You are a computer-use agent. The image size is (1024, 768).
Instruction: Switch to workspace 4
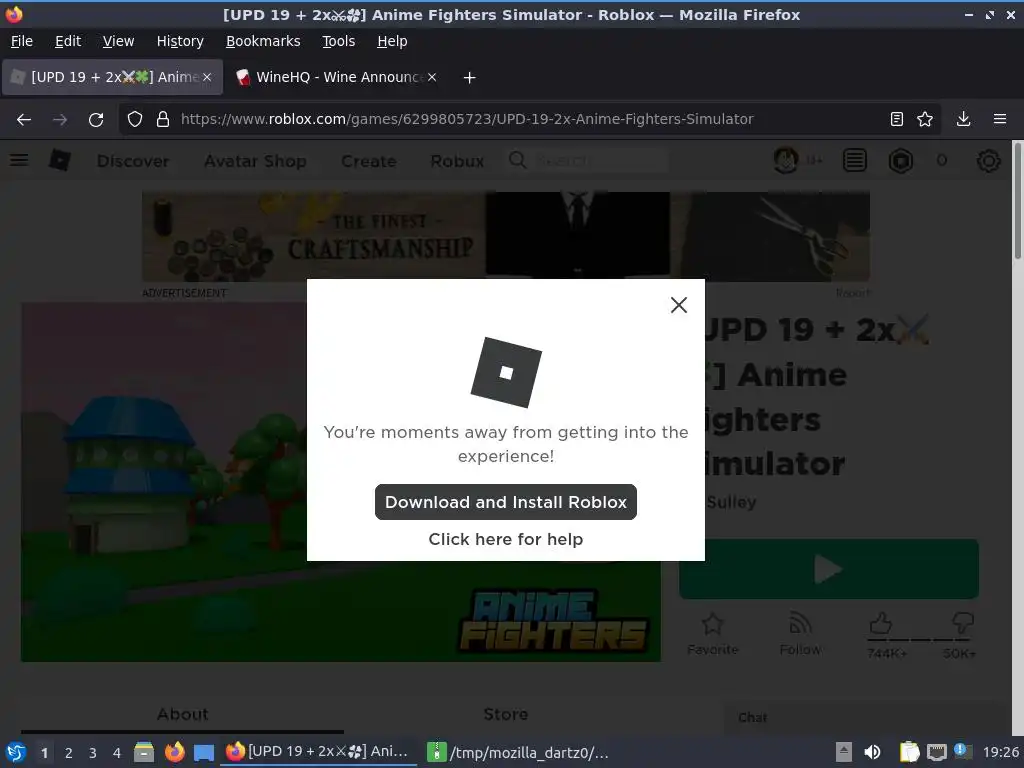tap(117, 753)
